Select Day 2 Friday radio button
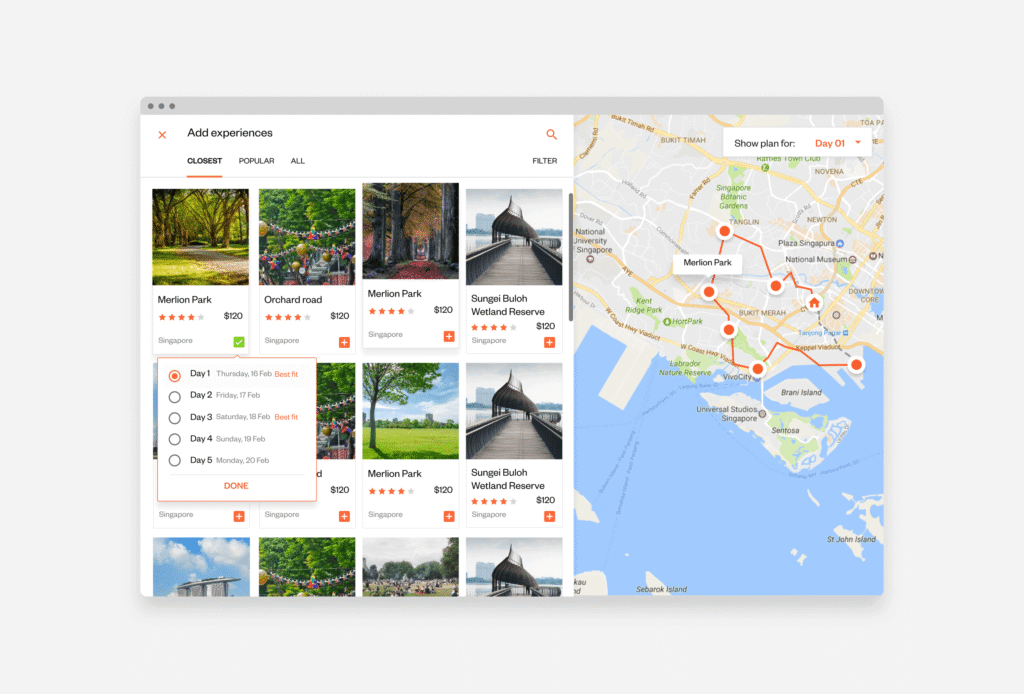This screenshot has width=1024, height=694. click(x=175, y=396)
